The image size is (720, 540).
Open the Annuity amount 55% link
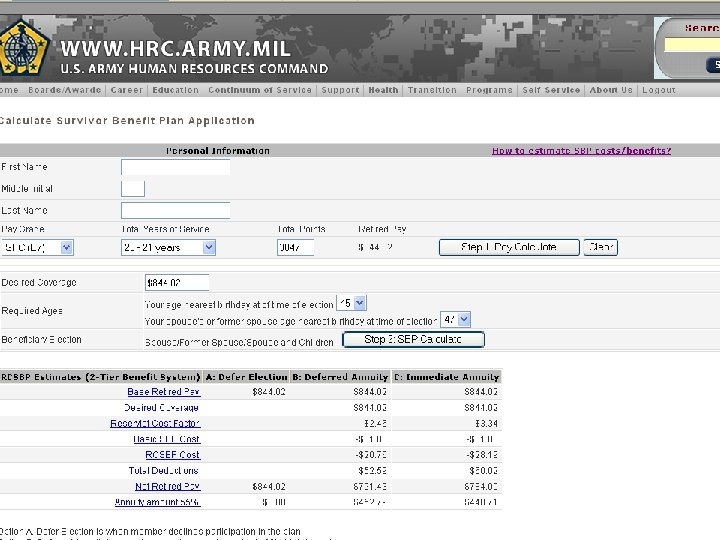[x=158, y=502]
